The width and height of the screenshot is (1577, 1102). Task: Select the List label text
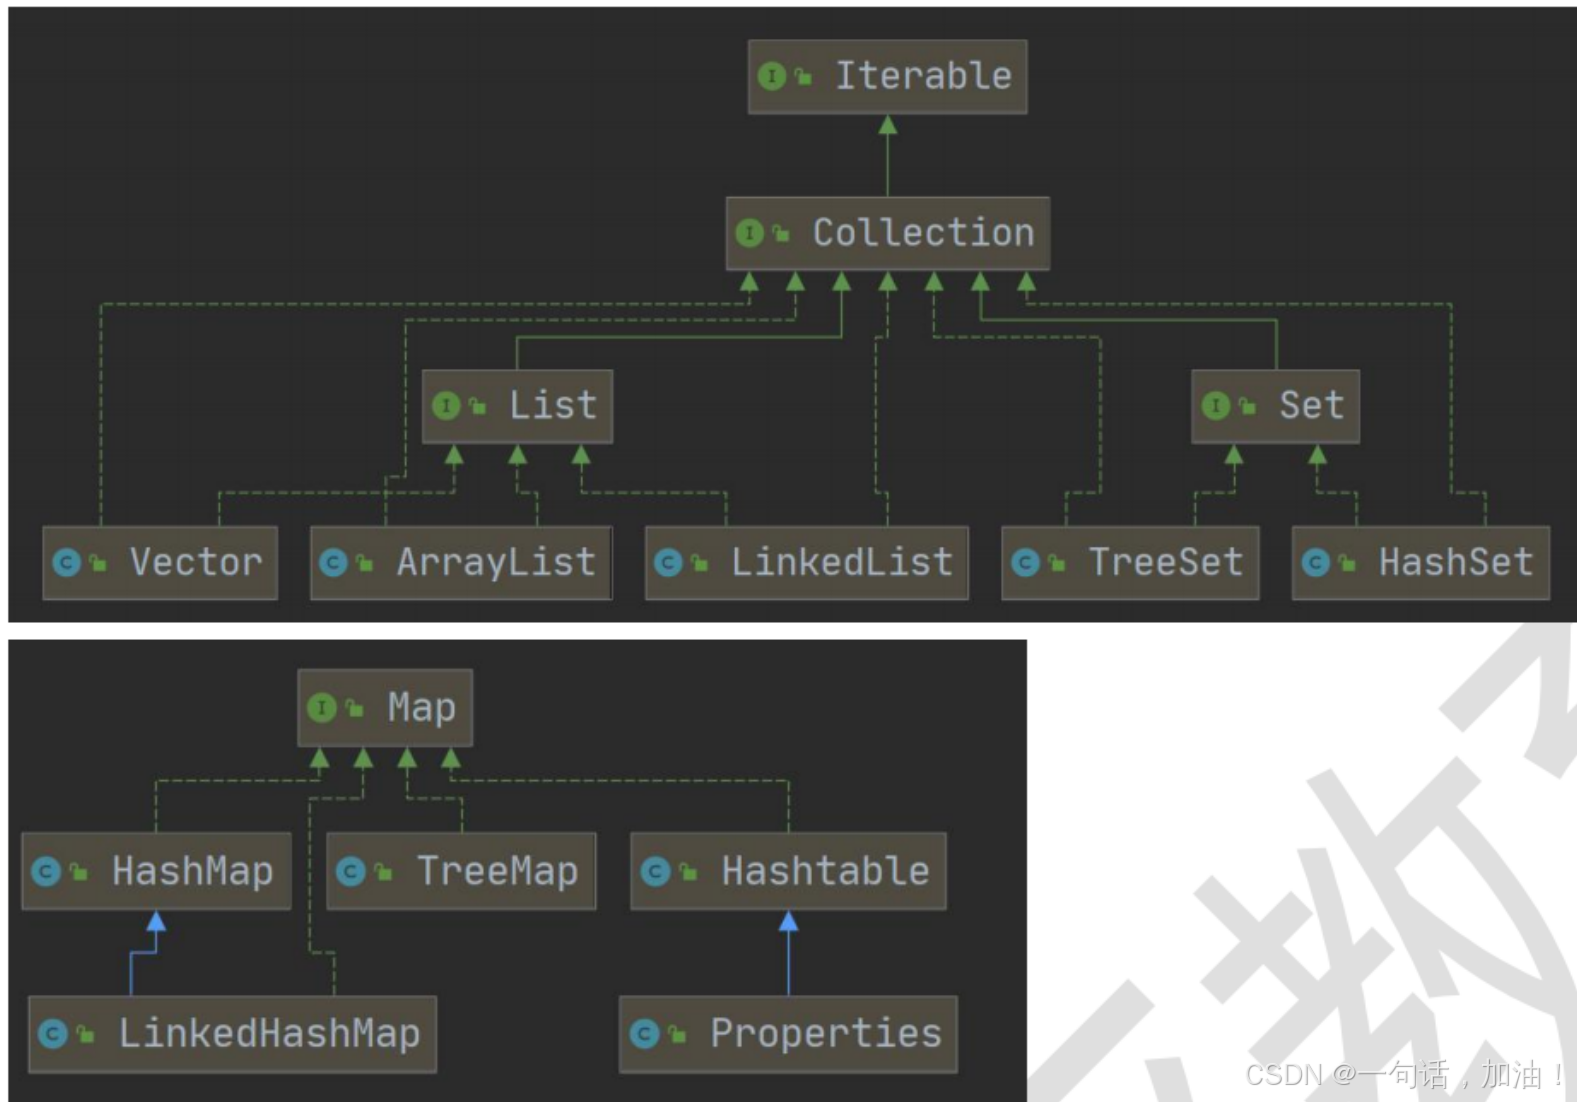[x=553, y=406]
